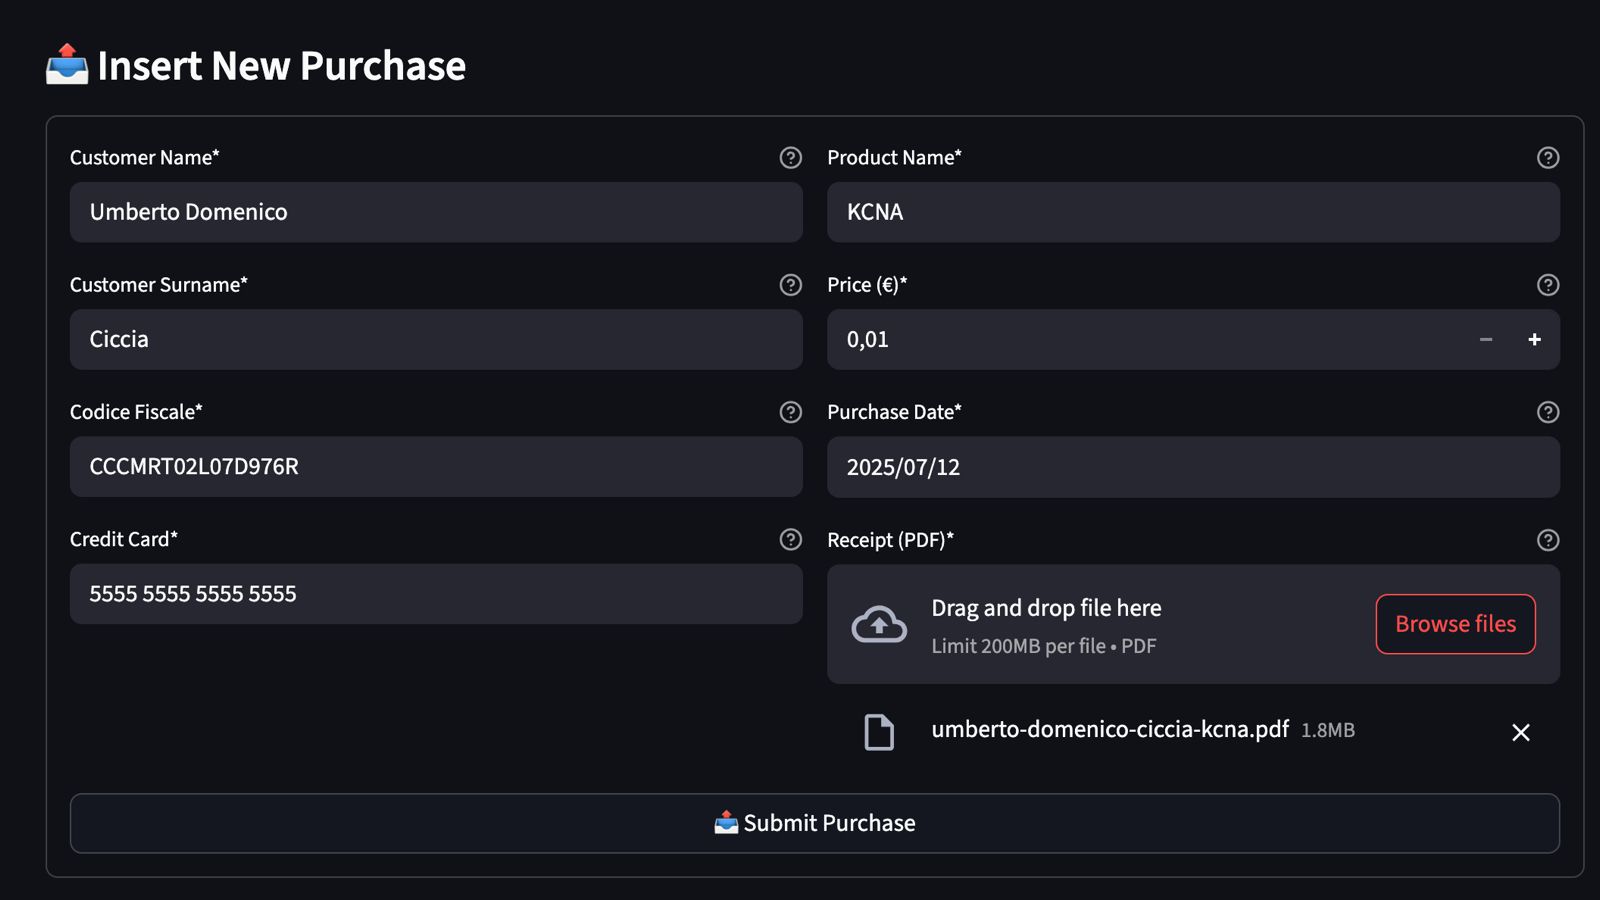Click the Credit Card number field
The width and height of the screenshot is (1600, 900).
pos(436,594)
